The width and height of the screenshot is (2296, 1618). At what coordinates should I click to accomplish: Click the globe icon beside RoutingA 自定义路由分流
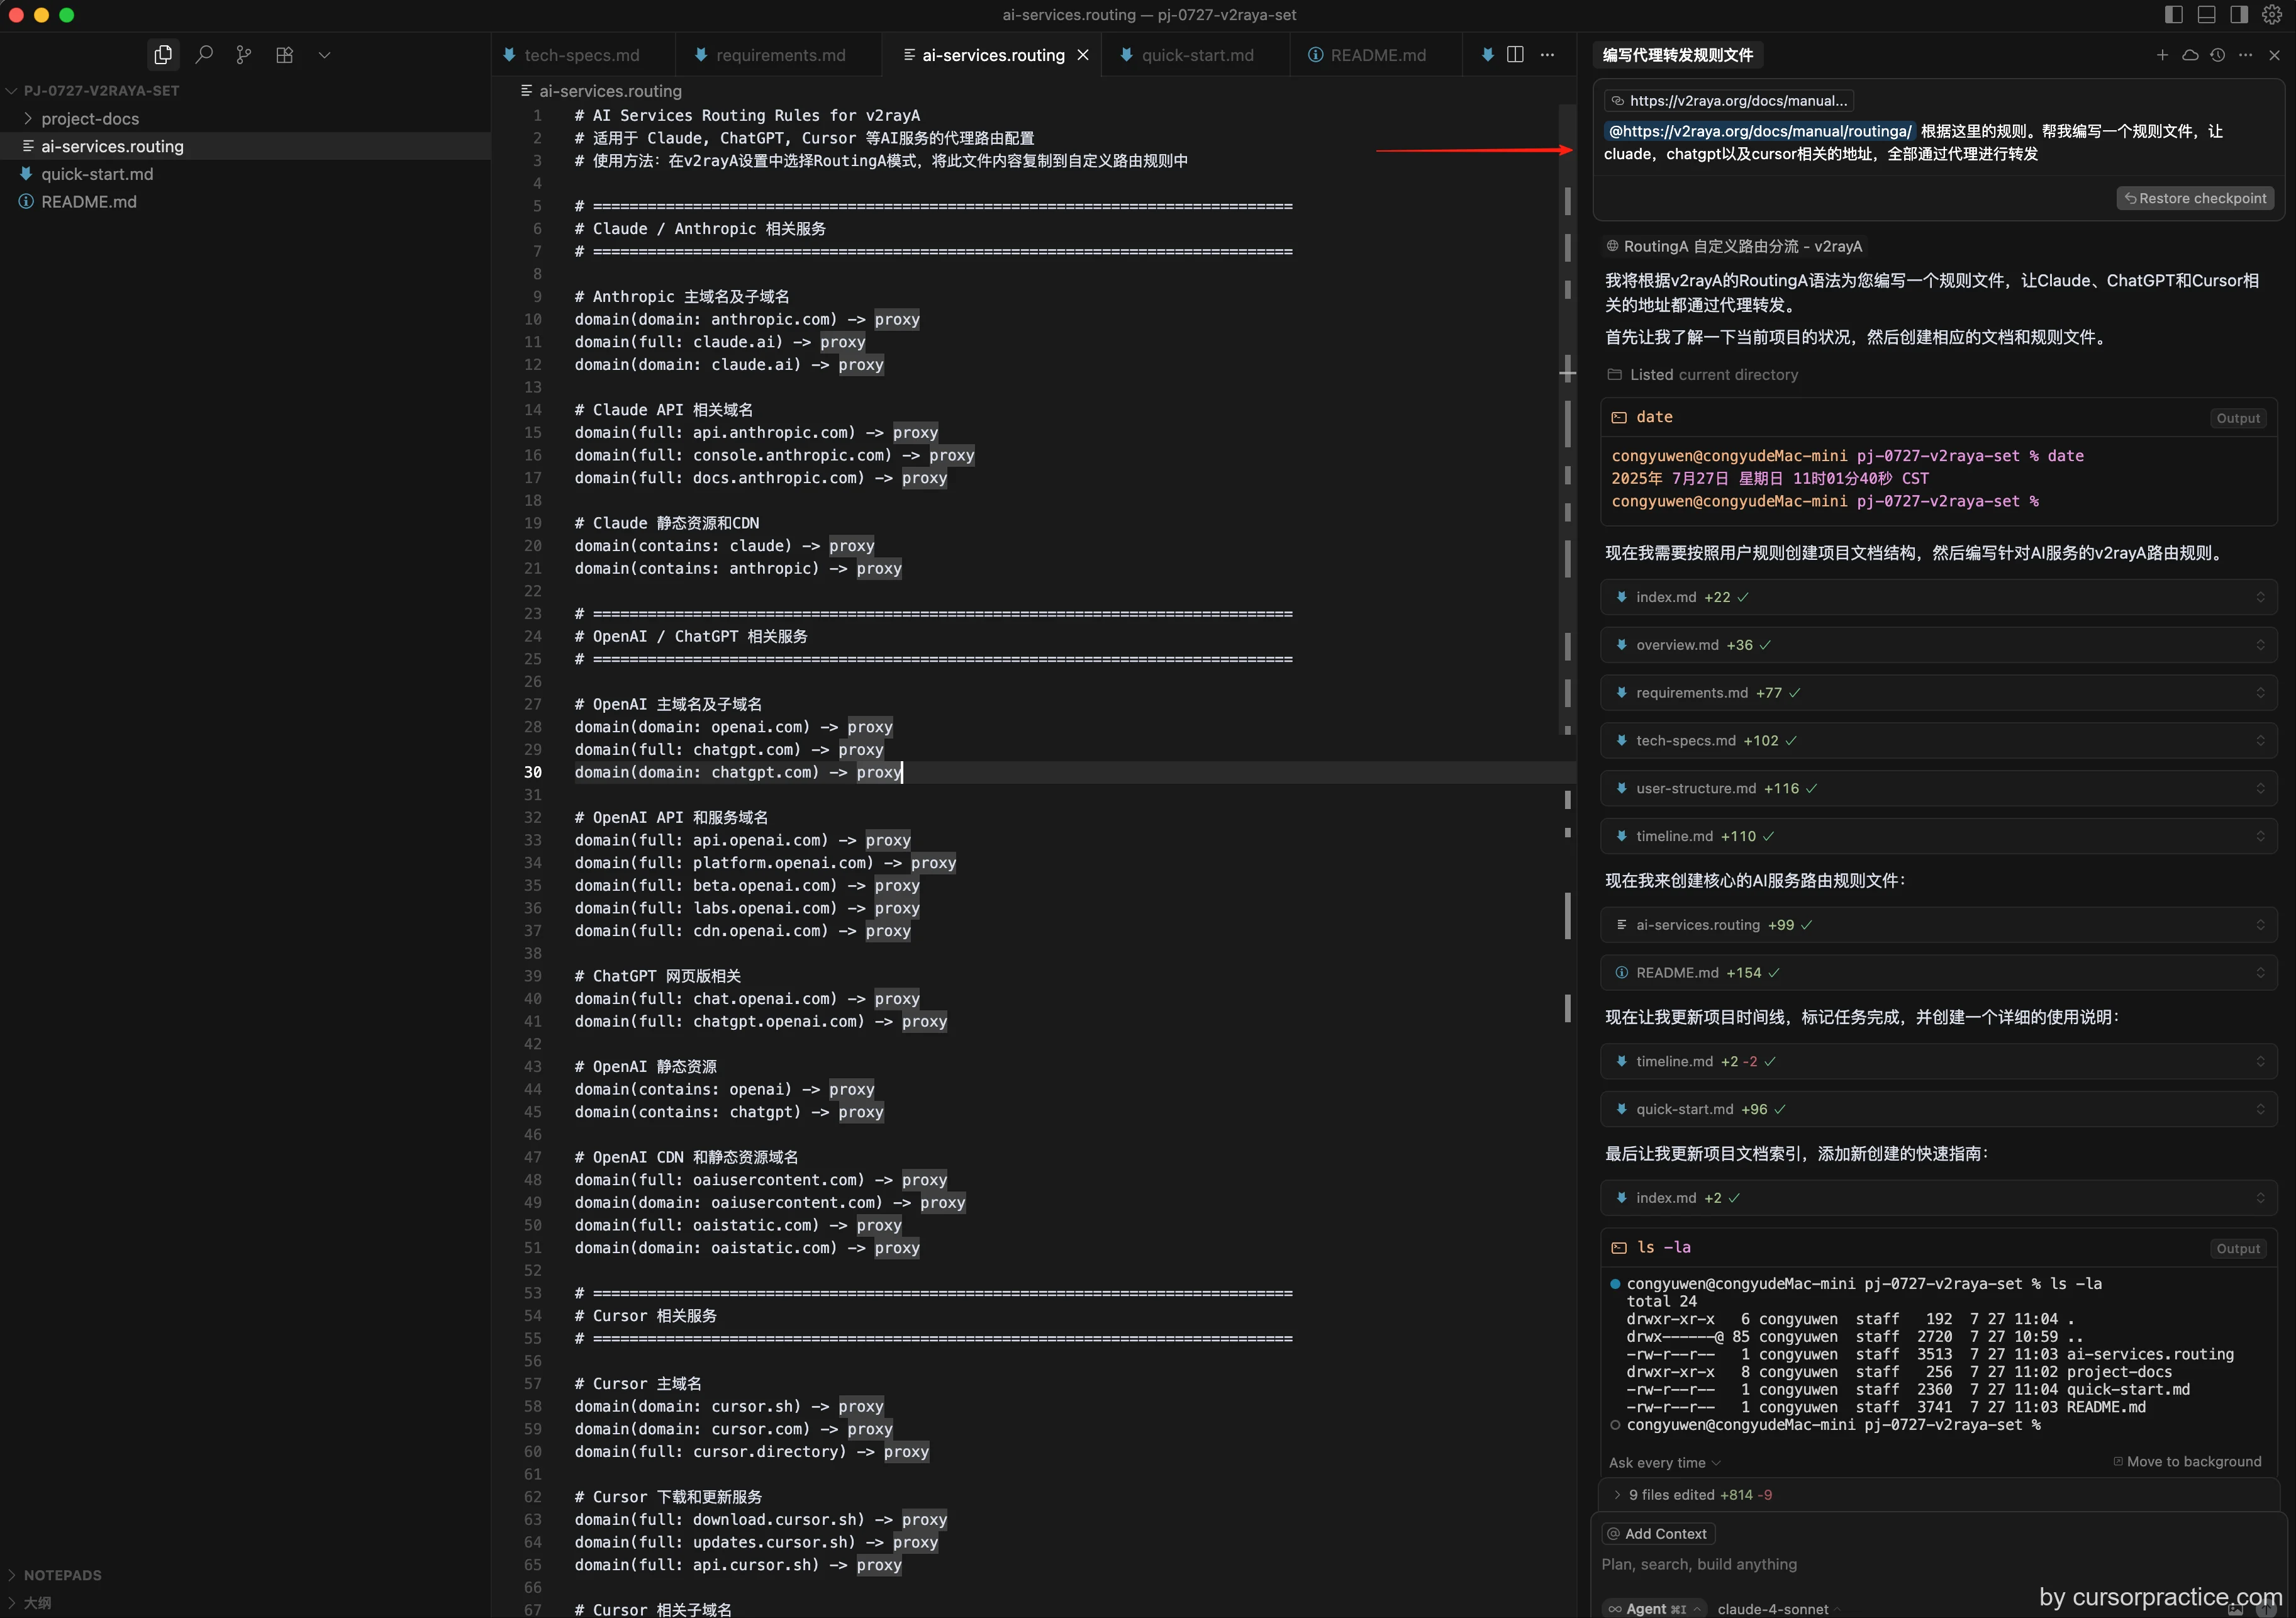tap(1612, 246)
